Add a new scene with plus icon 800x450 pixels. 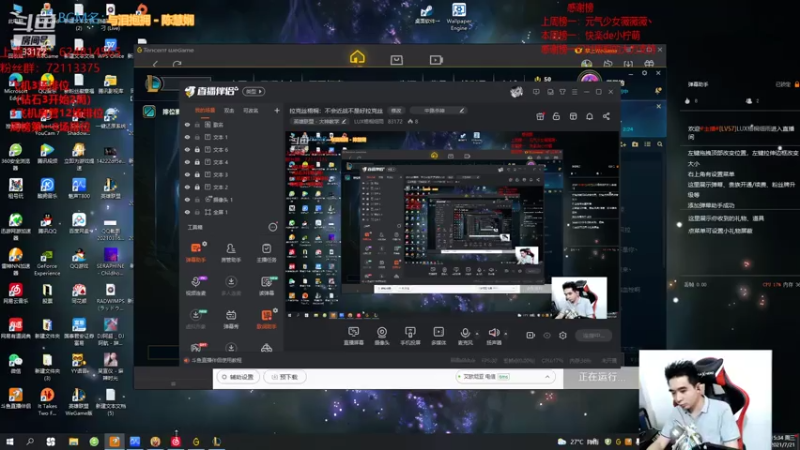[x=277, y=110]
